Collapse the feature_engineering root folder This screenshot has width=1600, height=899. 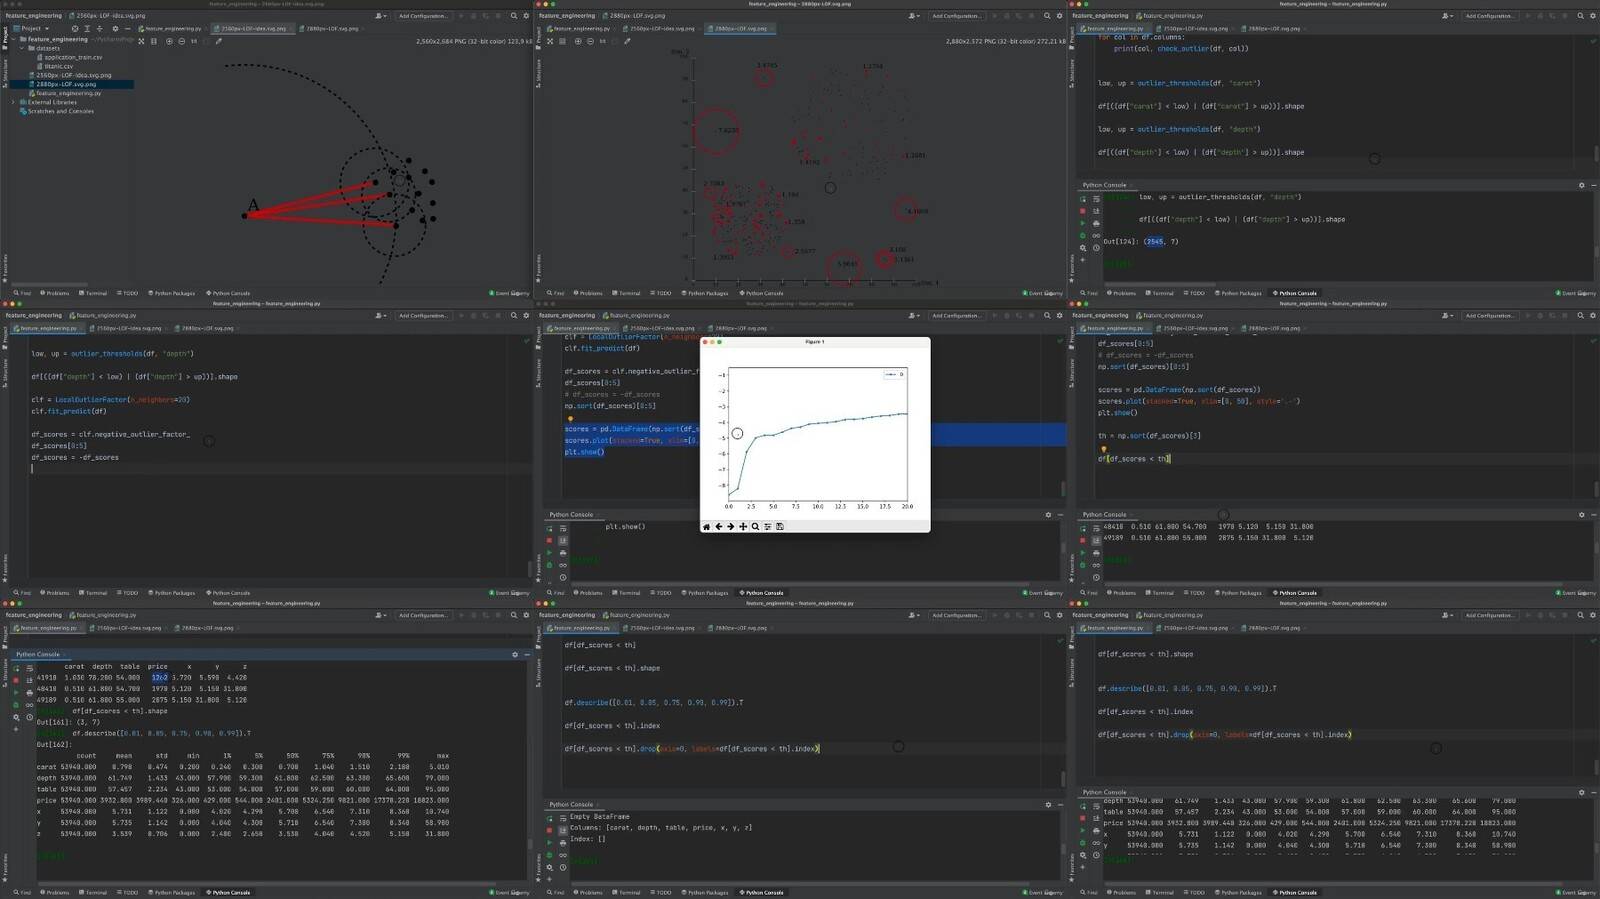[x=13, y=39]
